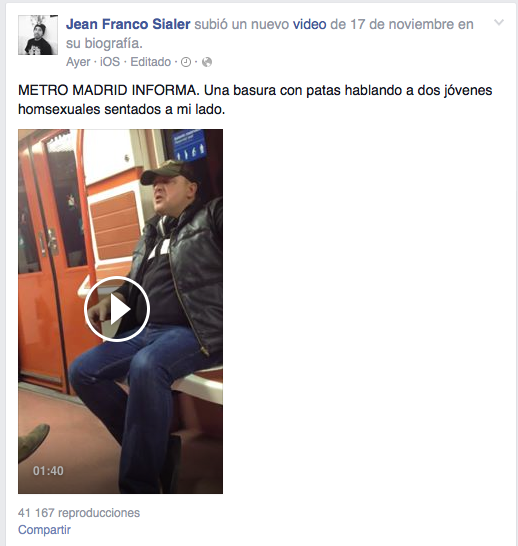Click the 'Ayer' timestamp link
518x546 pixels.
[x=78, y=62]
